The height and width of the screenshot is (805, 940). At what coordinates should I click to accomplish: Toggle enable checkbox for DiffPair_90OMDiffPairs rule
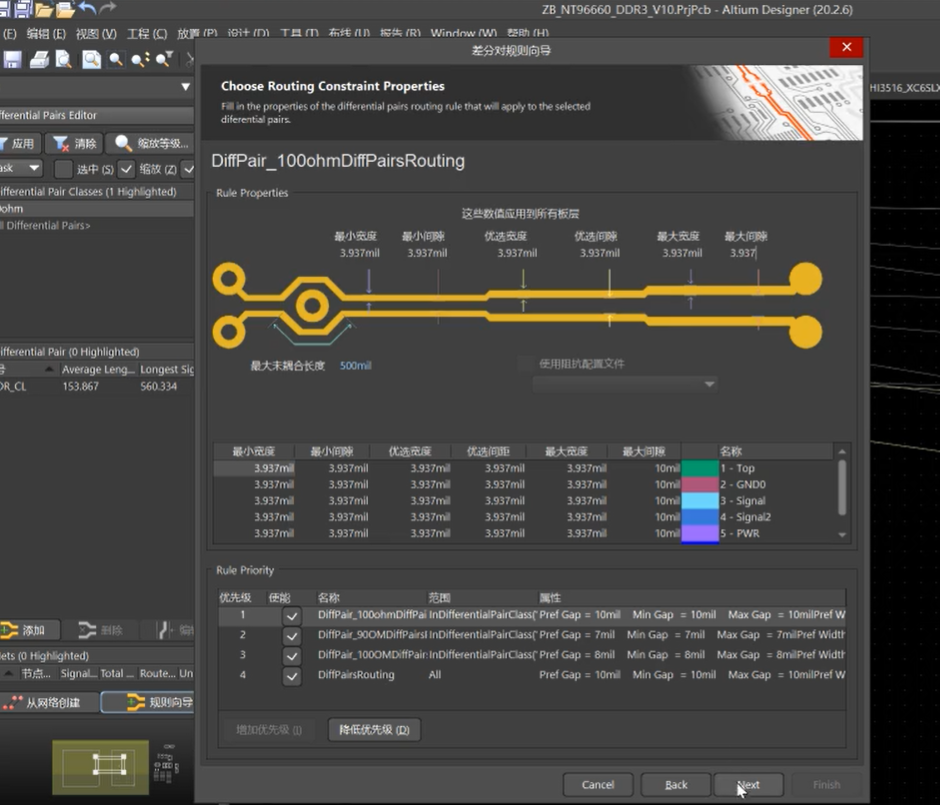tap(291, 635)
